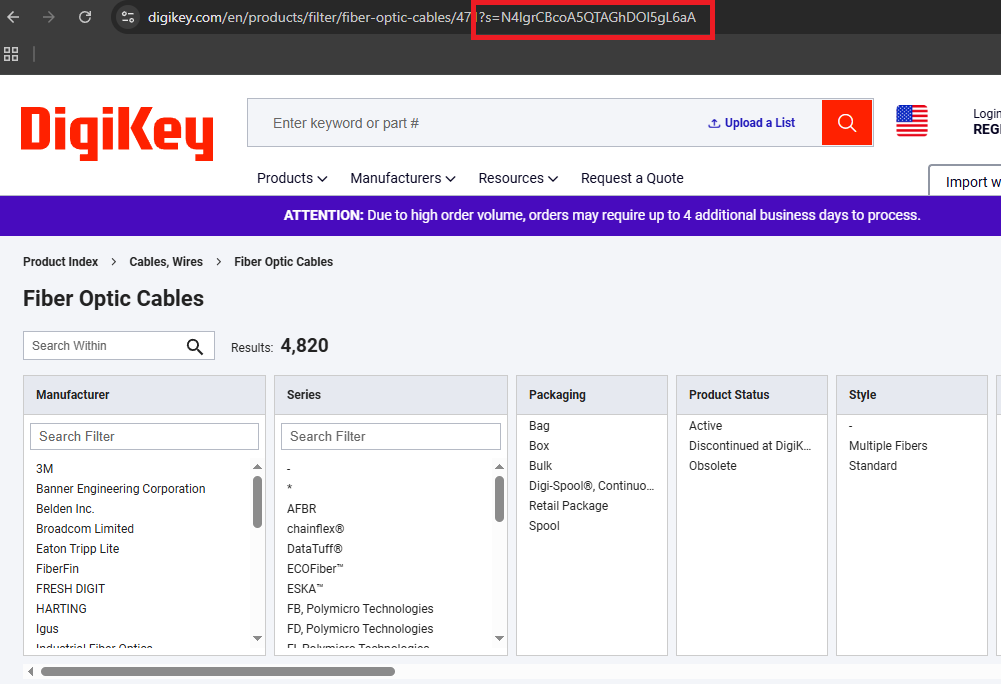1001x684 pixels.
Task: Open the 3M manufacturer link
Action: point(46,468)
